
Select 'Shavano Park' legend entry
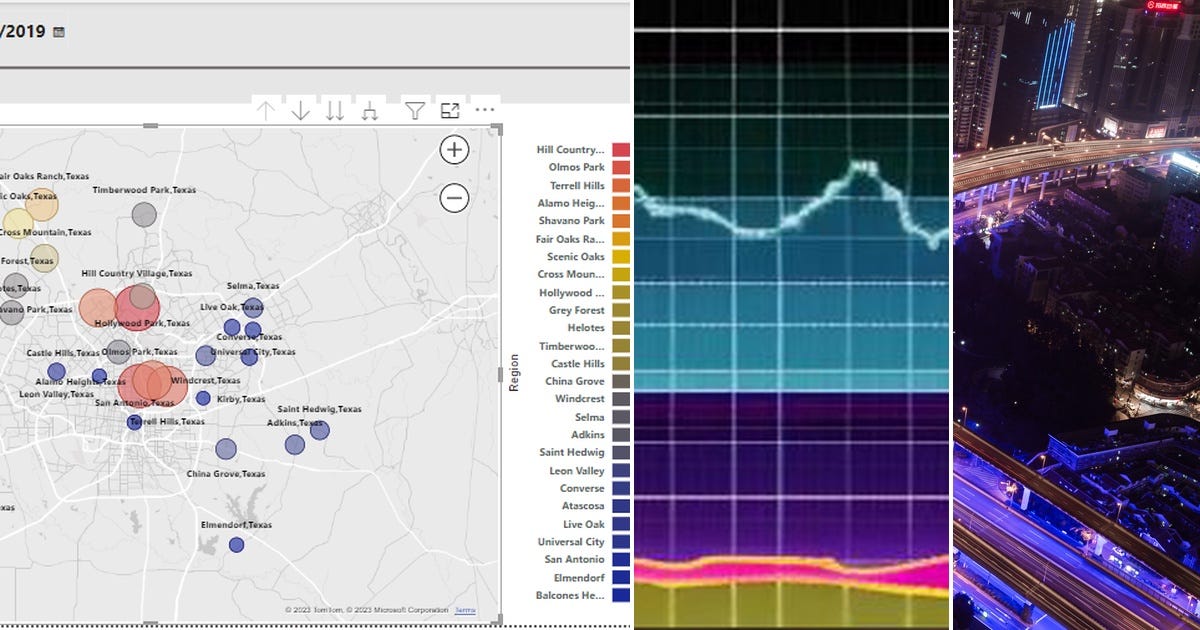click(x=573, y=221)
